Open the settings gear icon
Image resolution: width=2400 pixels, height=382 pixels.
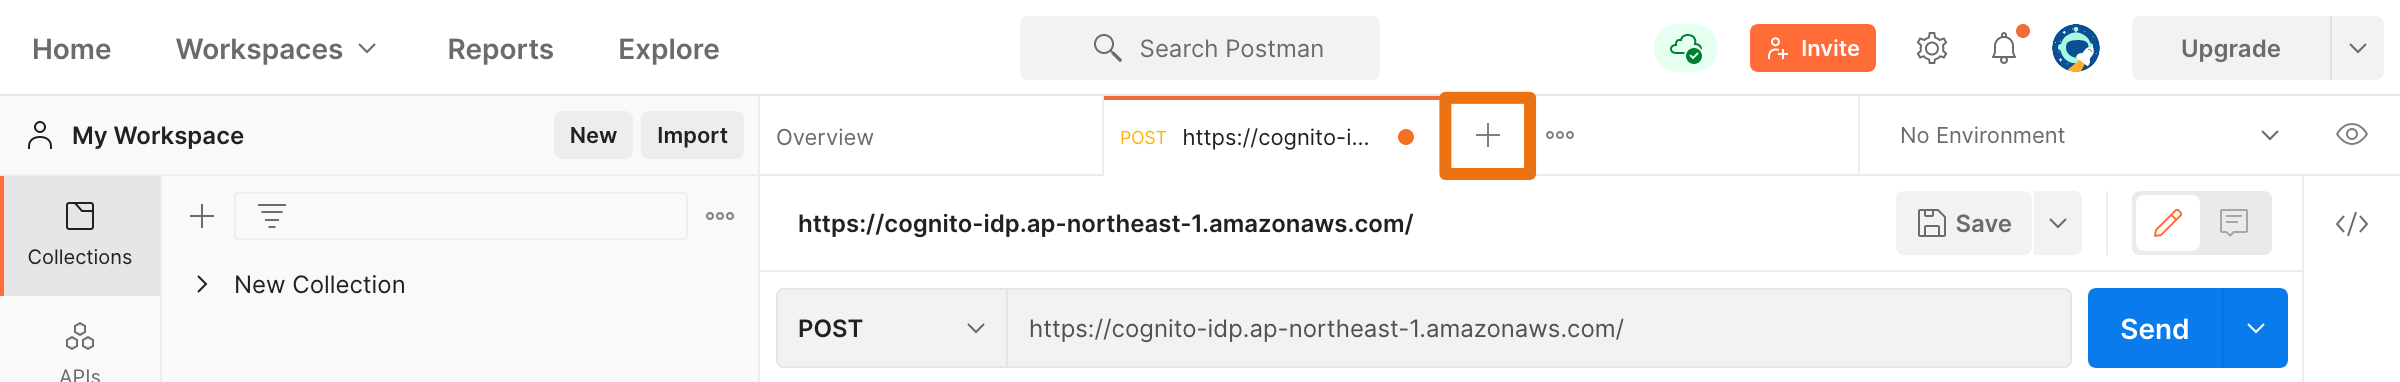click(1932, 48)
